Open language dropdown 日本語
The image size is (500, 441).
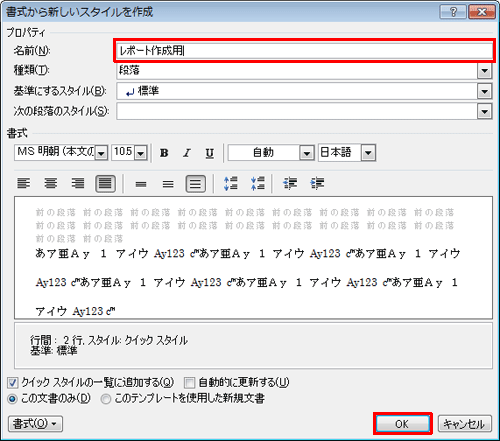[368, 153]
